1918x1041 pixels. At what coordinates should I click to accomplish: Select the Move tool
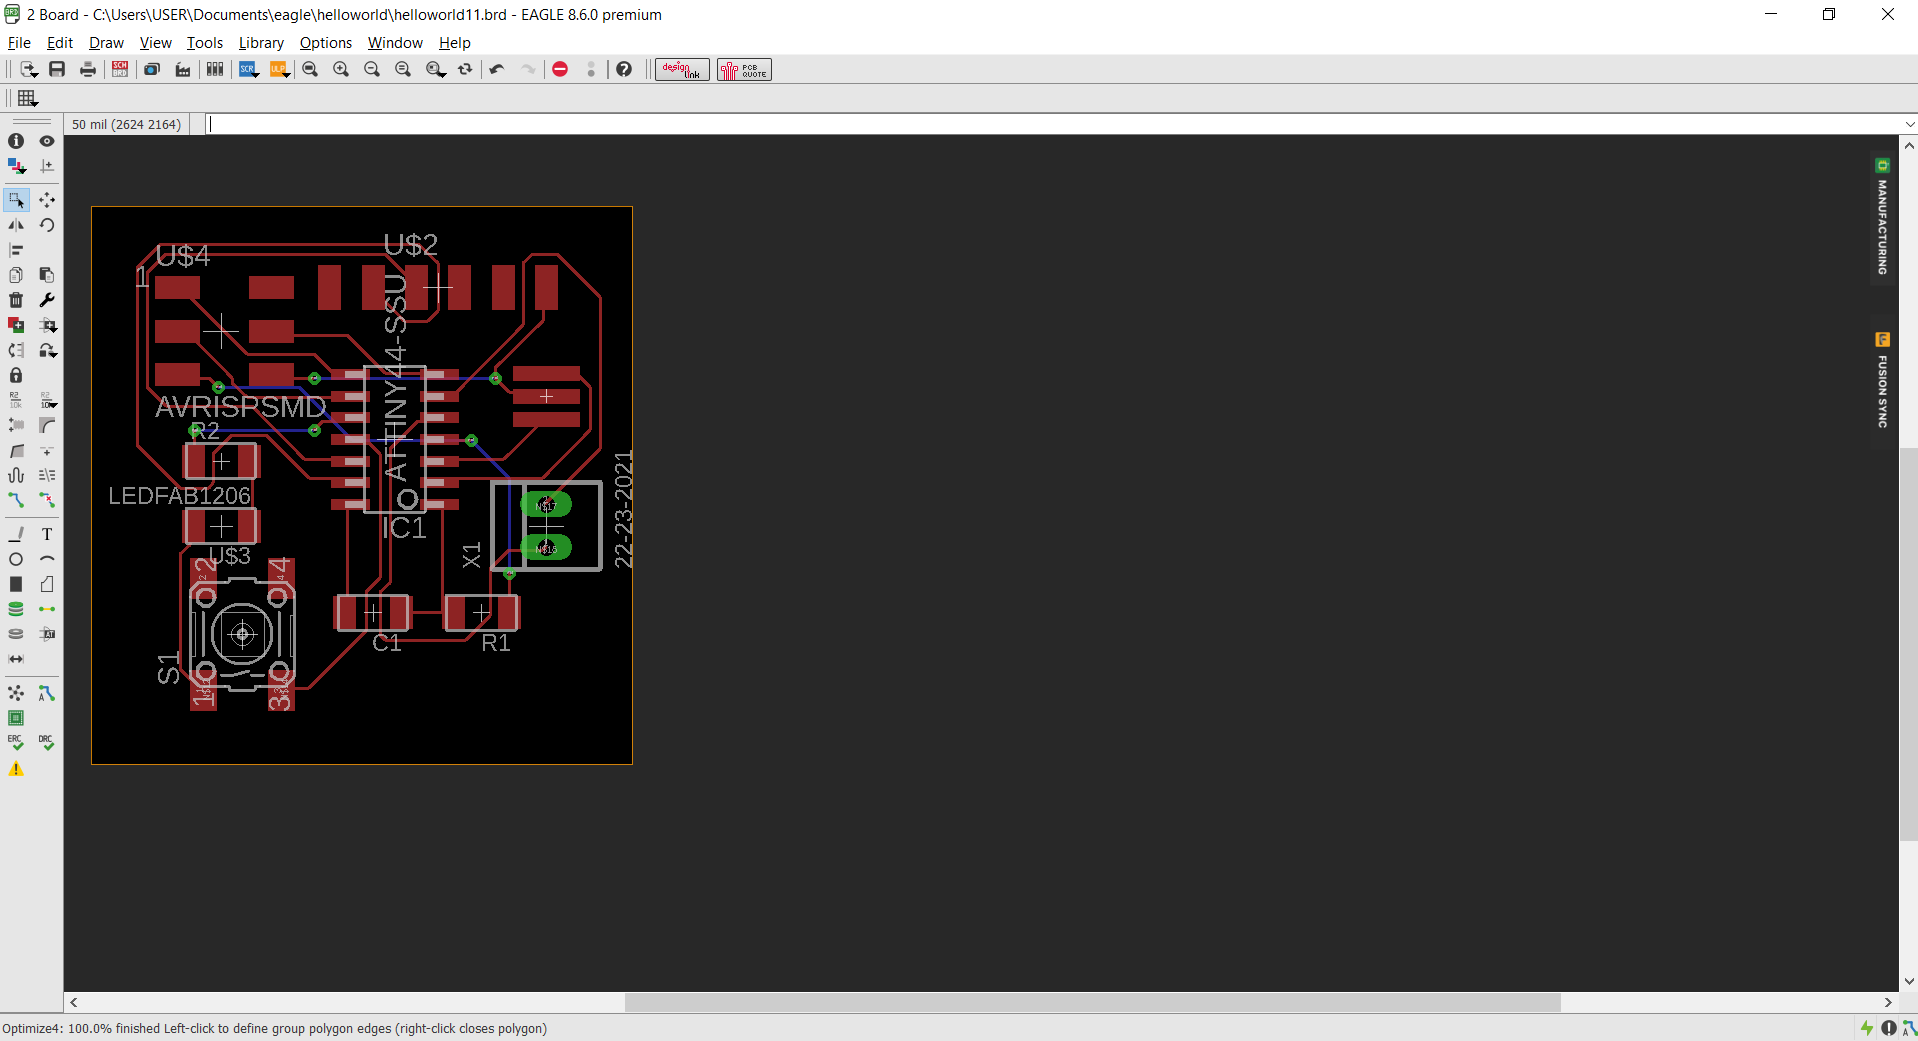click(47, 200)
